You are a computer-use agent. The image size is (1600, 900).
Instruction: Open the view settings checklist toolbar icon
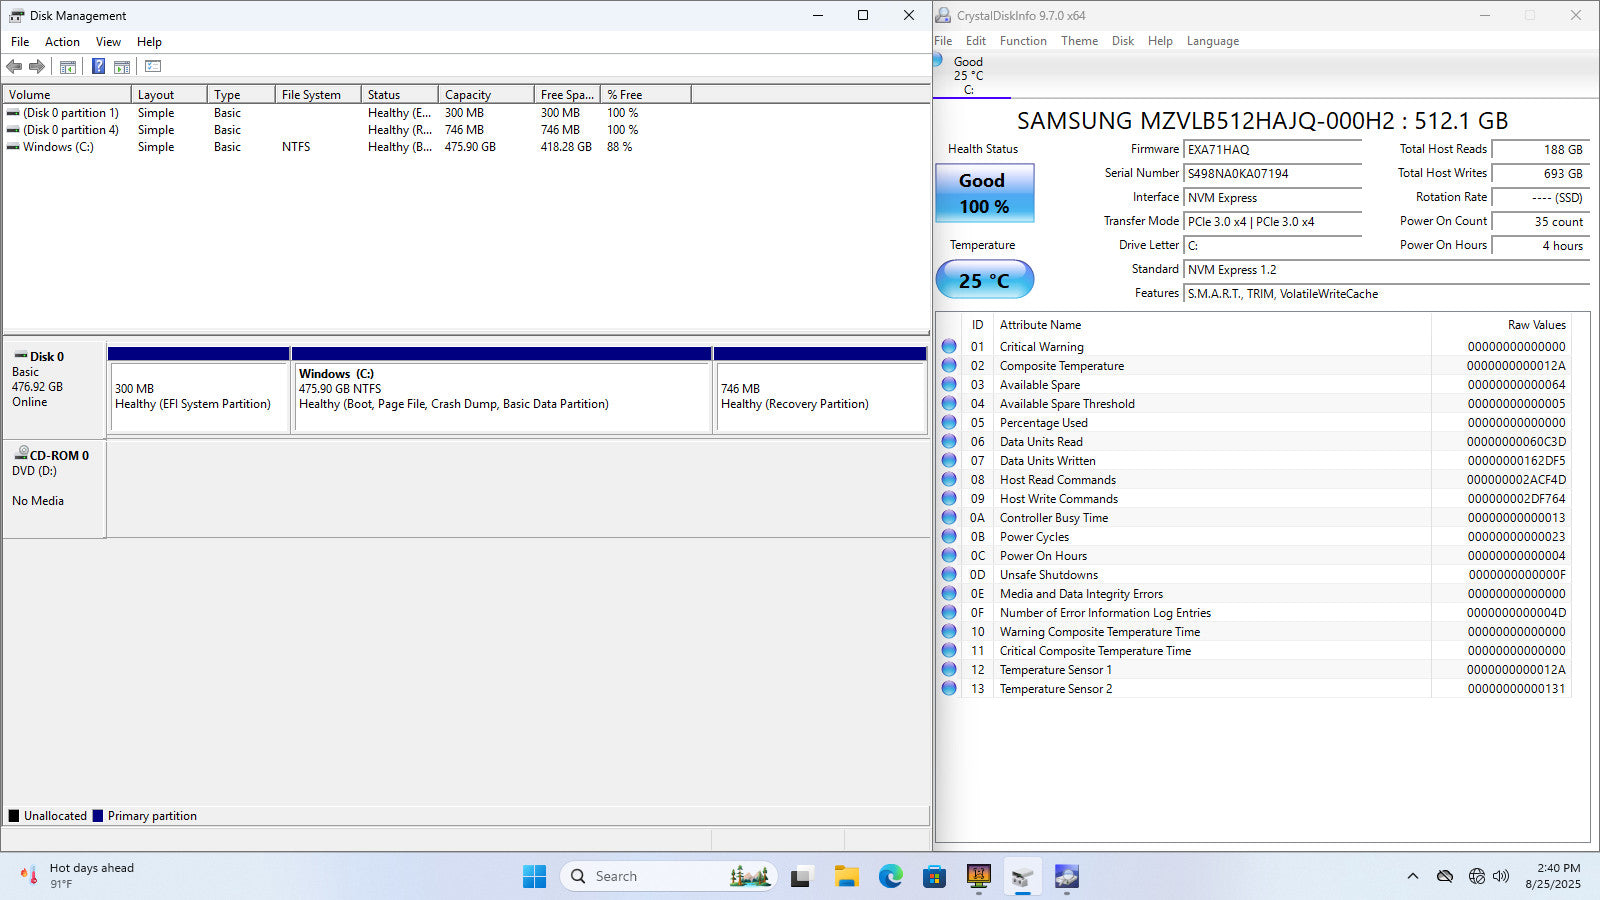pyautogui.click(x=153, y=67)
